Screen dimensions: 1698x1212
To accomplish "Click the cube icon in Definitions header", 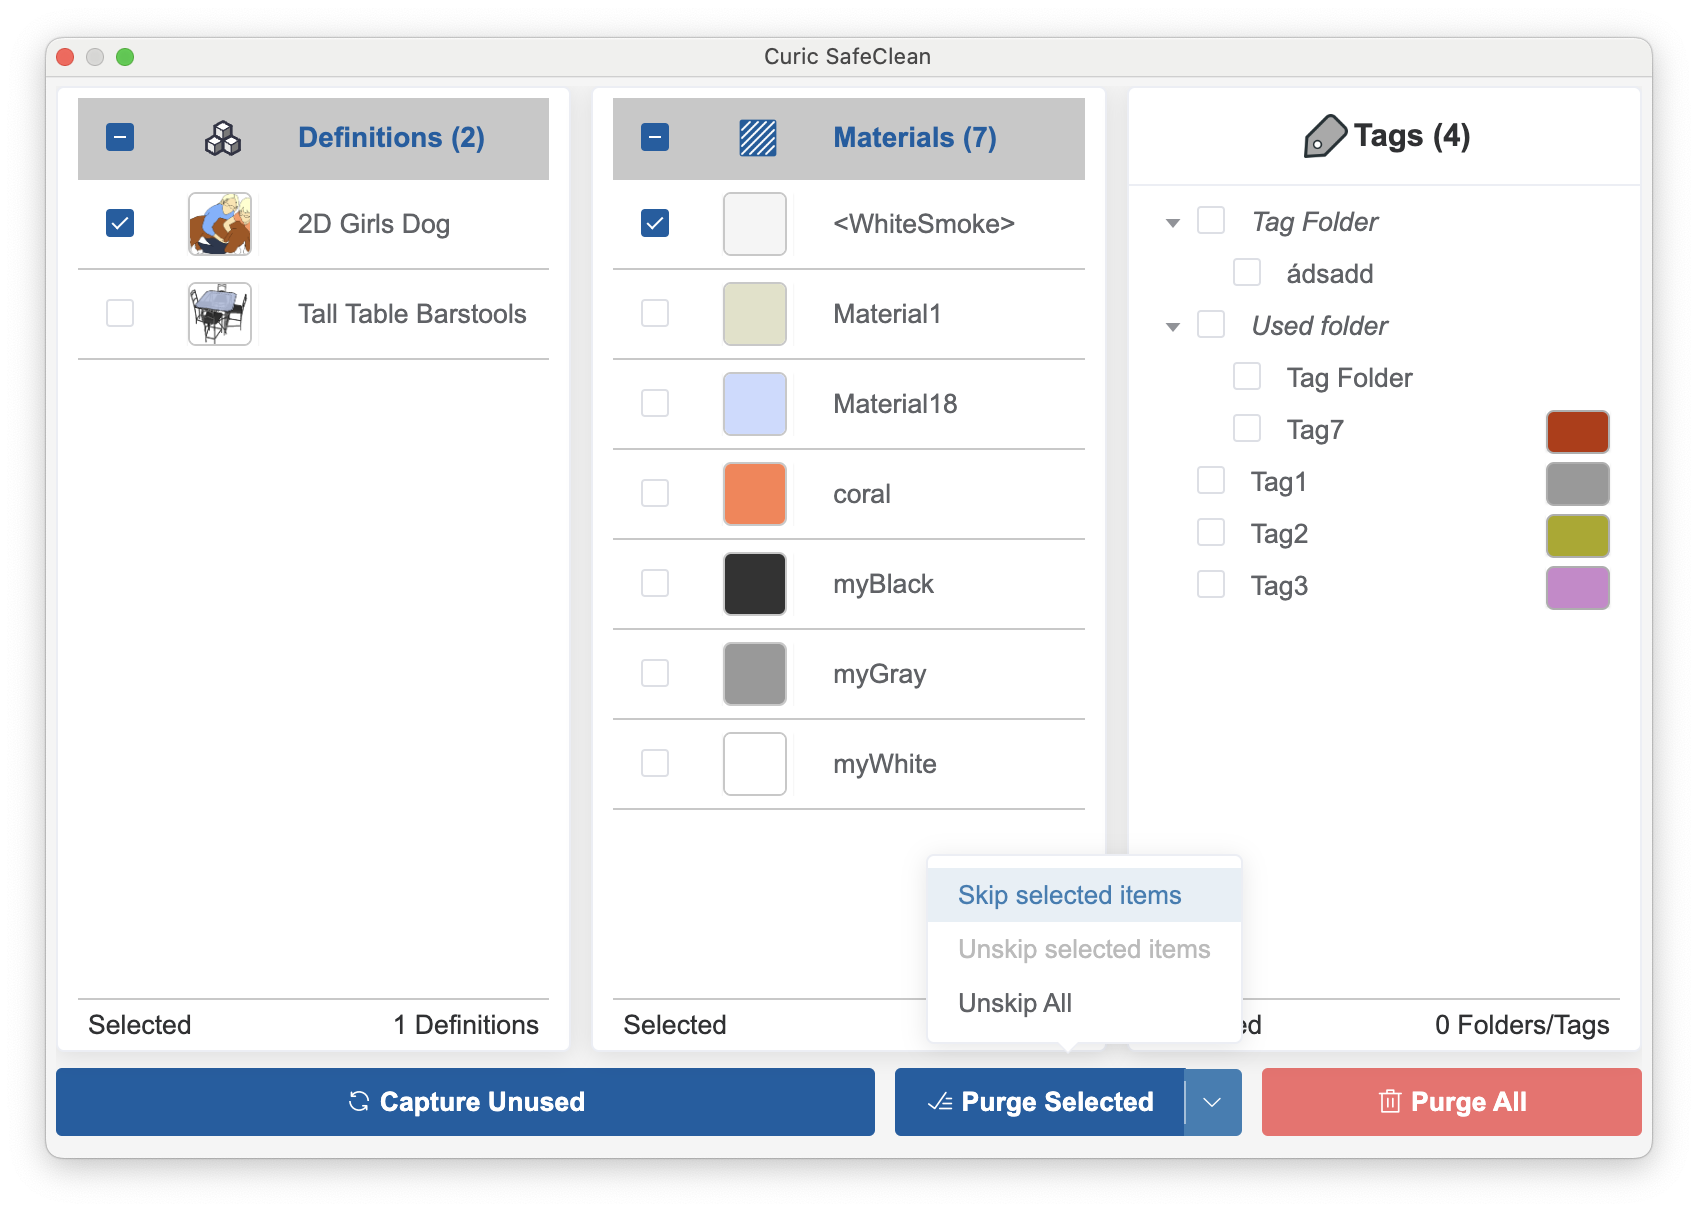I will 221,138.
